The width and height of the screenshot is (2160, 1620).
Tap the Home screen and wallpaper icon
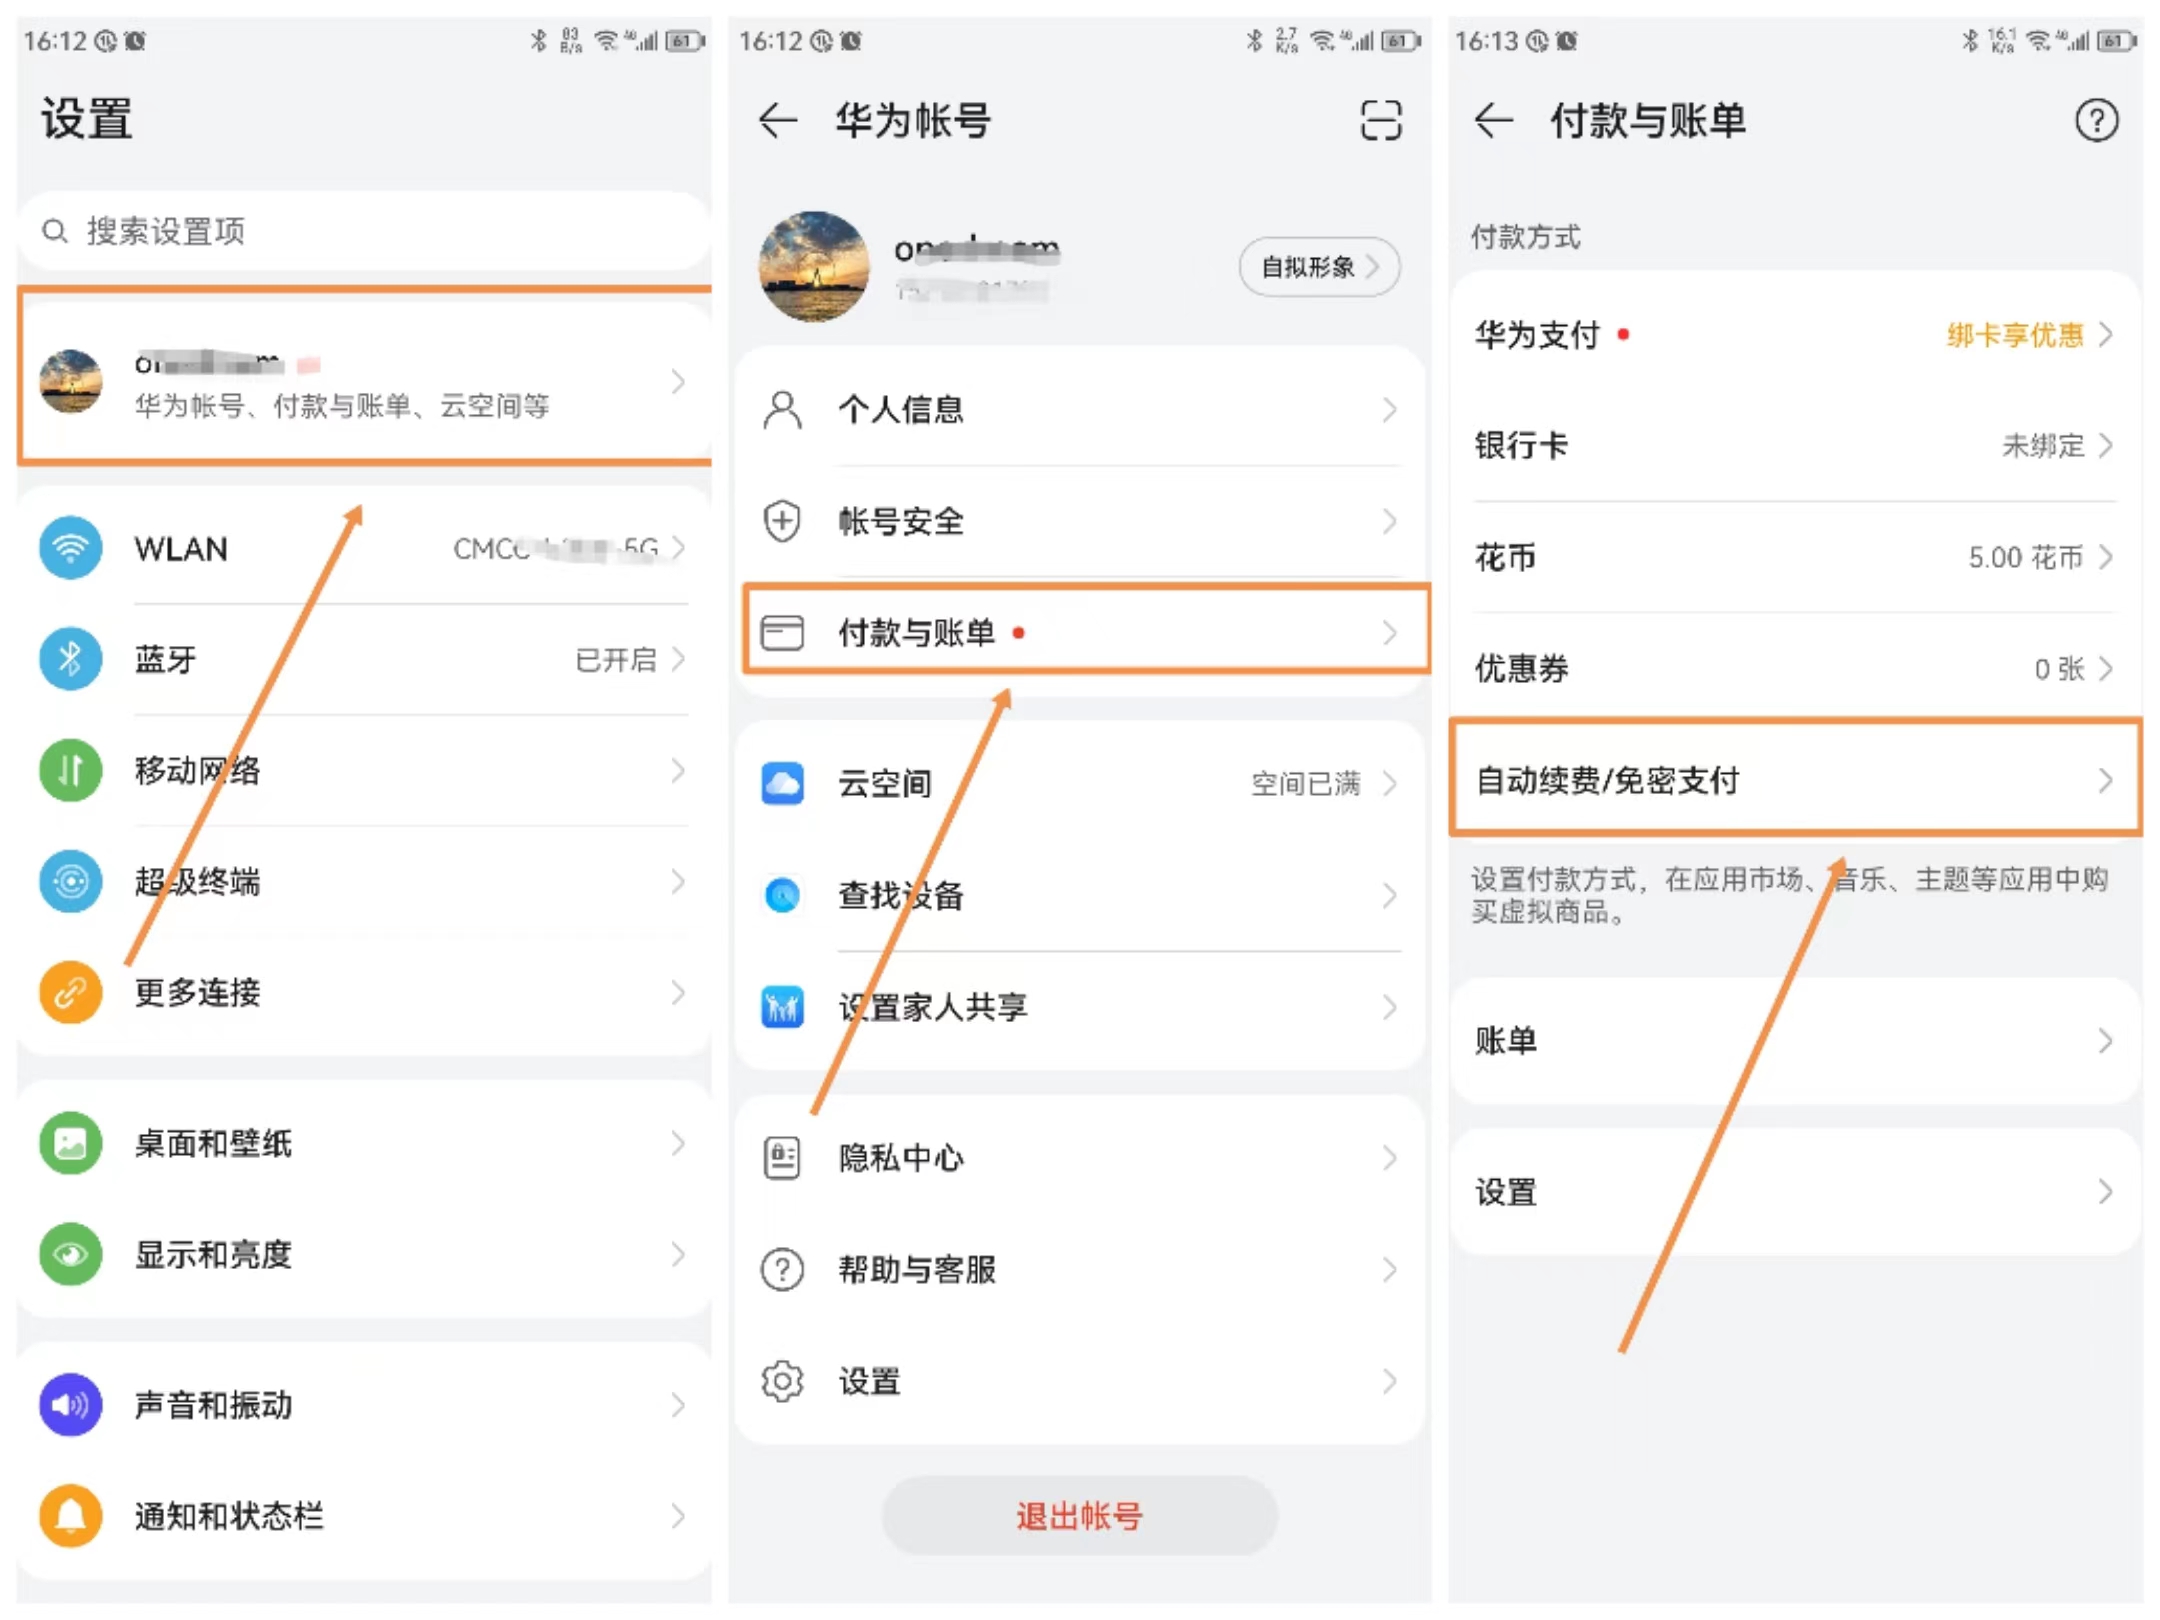(x=70, y=1143)
